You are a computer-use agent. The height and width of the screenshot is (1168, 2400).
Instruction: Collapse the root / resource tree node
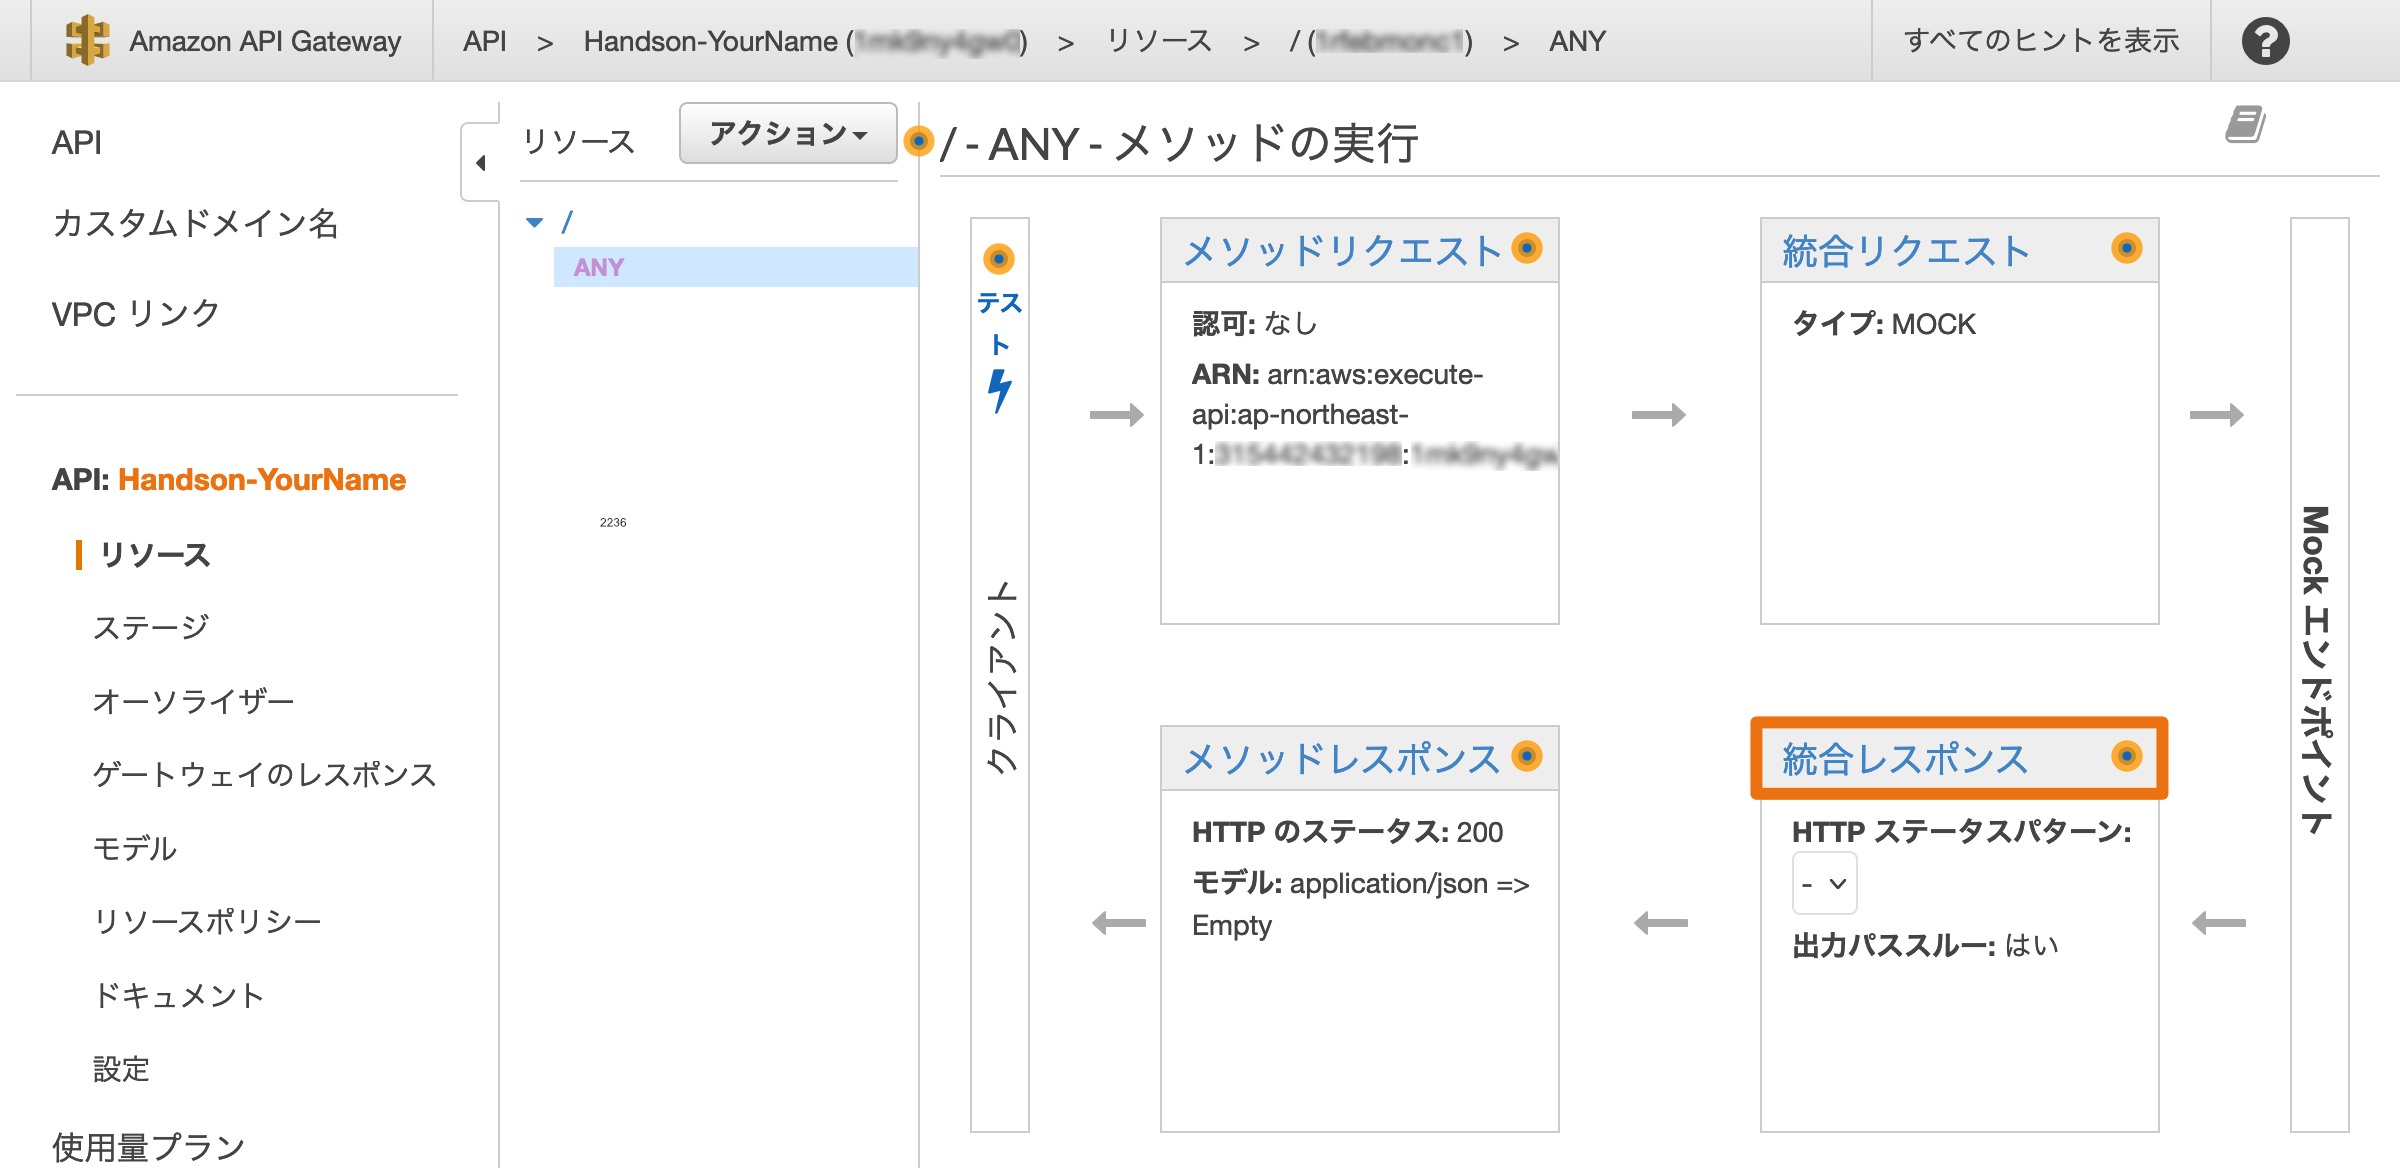pos(535,222)
